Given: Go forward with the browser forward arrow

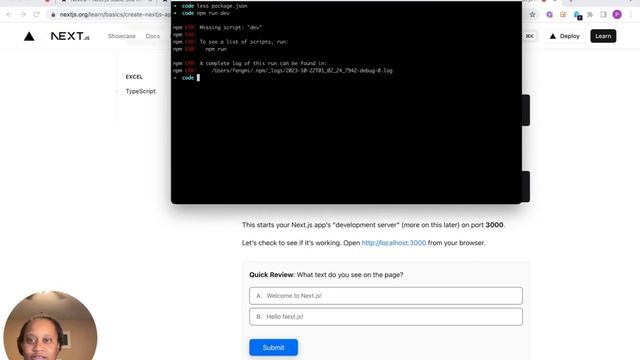Looking at the screenshot, I should 23,14.
